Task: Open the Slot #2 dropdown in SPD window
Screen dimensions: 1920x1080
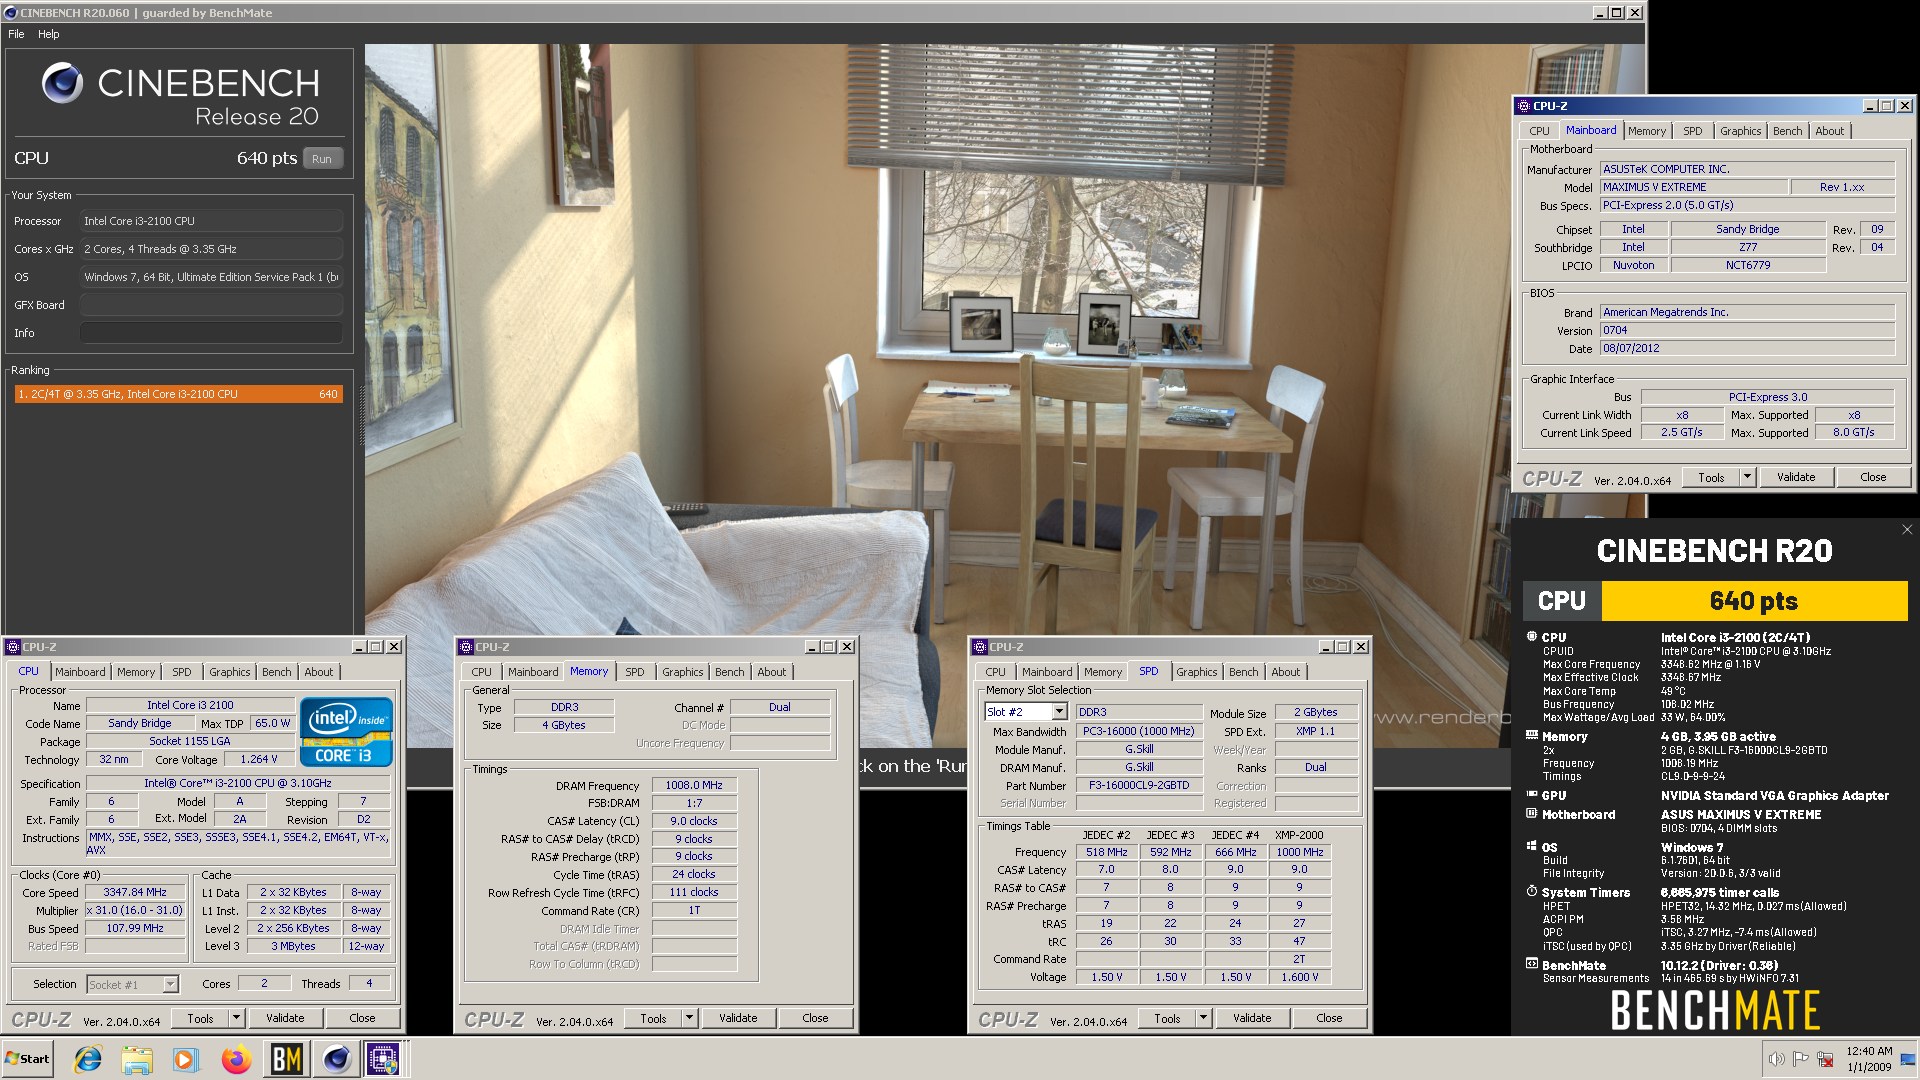Action: 1059,712
